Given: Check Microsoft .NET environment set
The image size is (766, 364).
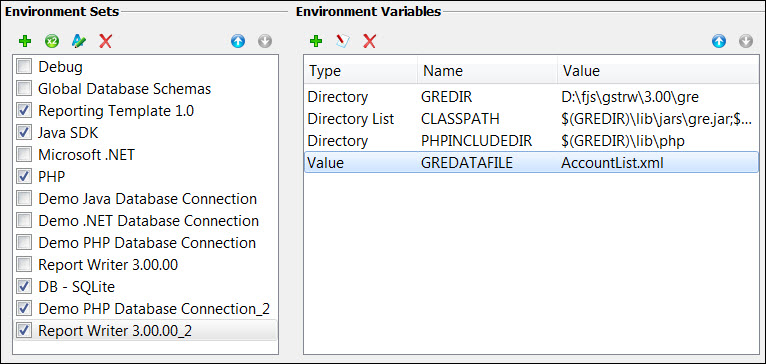Looking at the screenshot, I should coord(24,154).
